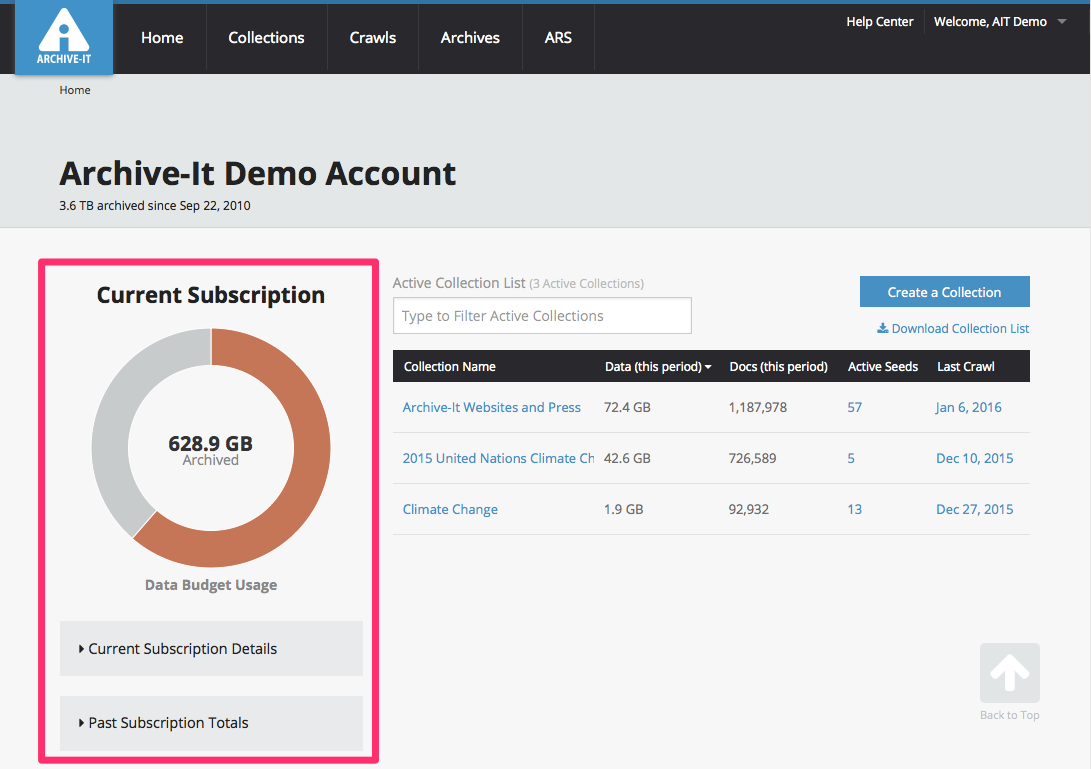This screenshot has width=1091, height=769.
Task: Click the Back to Top arrow icon
Action: 1009,674
